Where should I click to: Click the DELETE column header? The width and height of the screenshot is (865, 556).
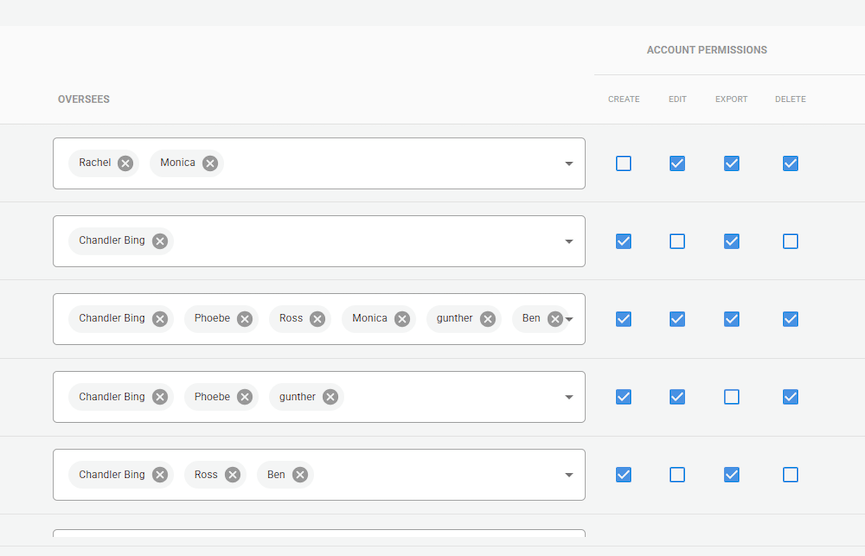click(x=790, y=99)
